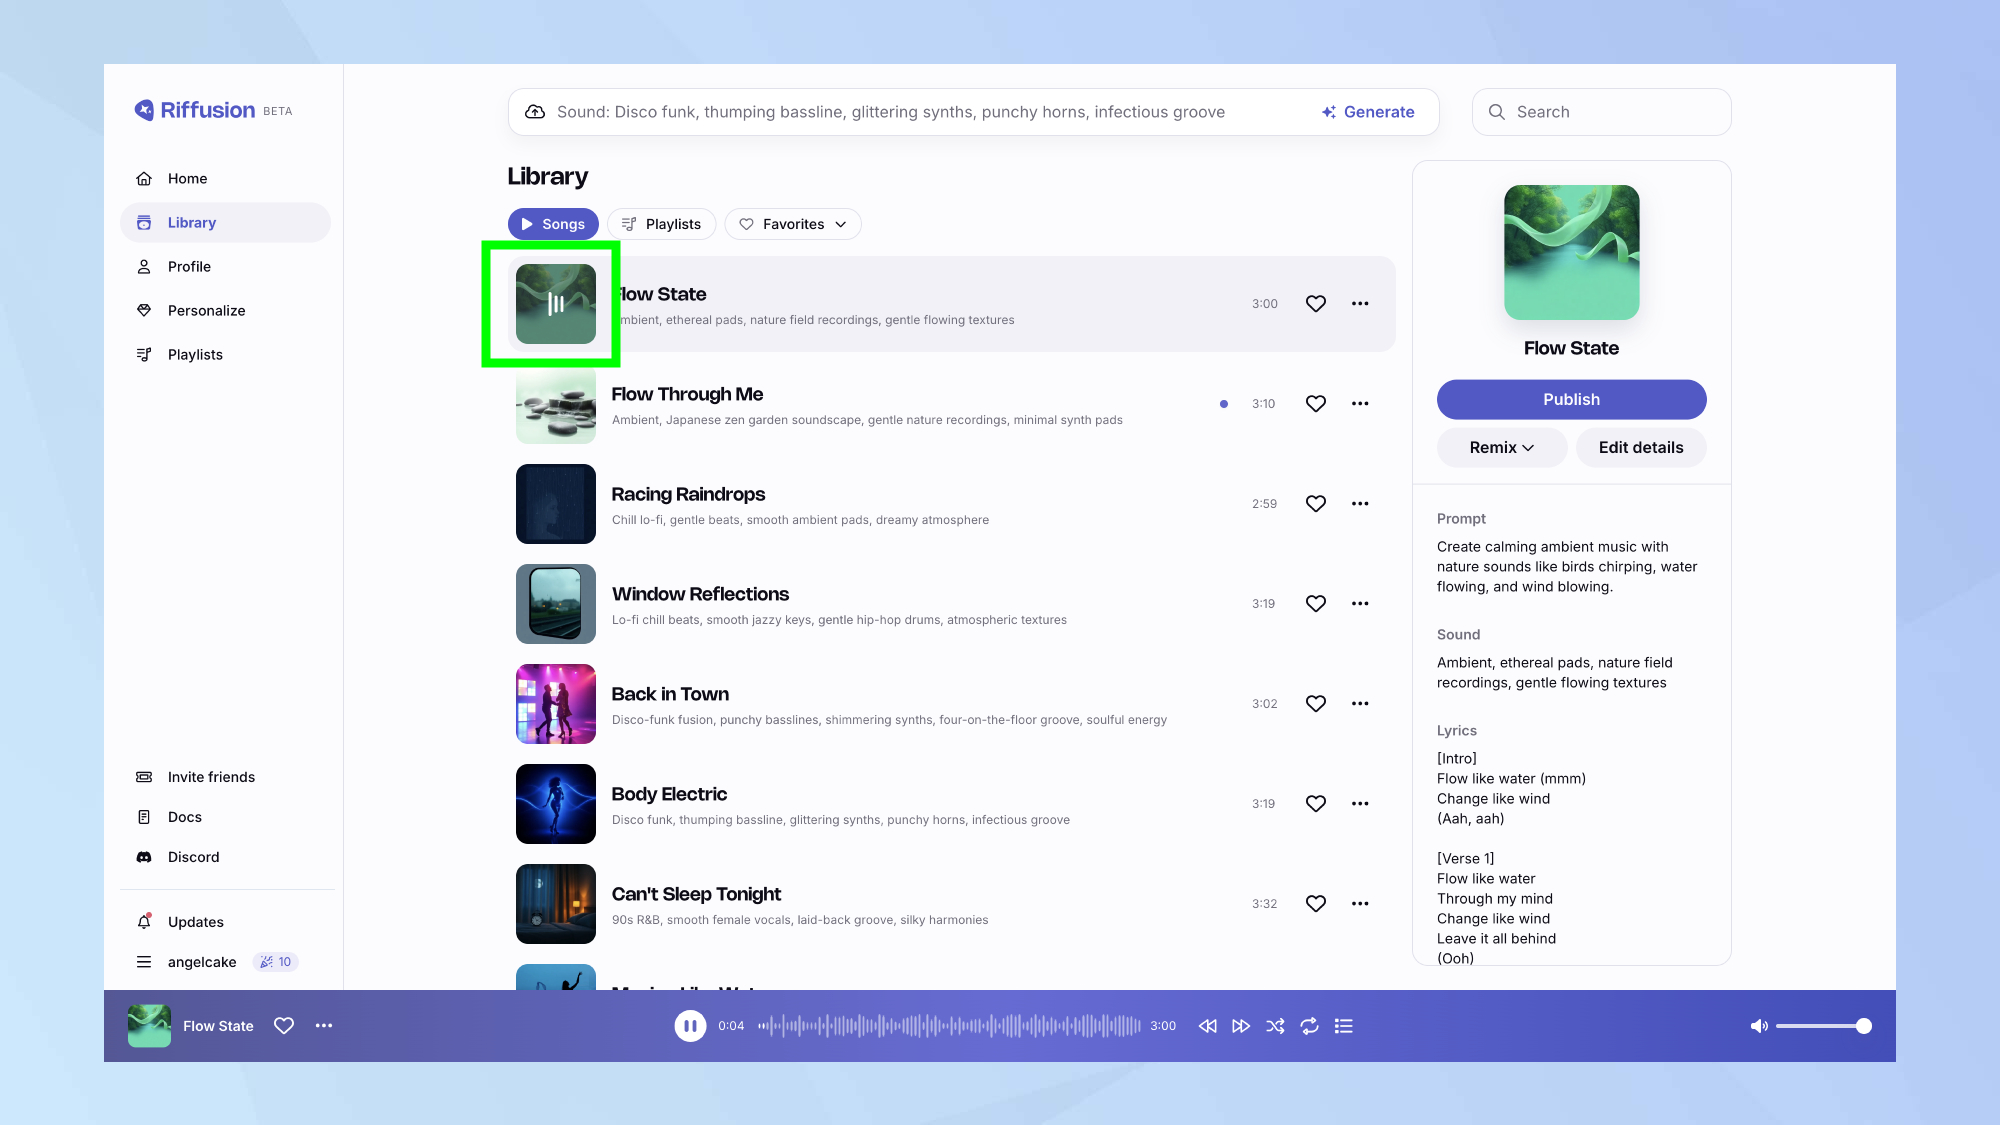Go to Personalize in the sidebar
The height and width of the screenshot is (1125, 2000).
click(206, 311)
